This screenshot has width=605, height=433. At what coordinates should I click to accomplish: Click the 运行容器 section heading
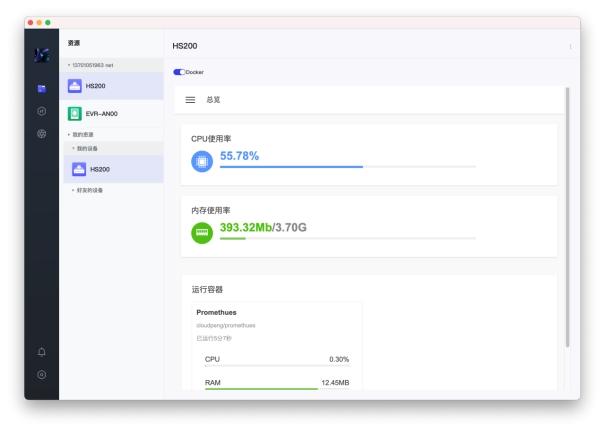(x=207, y=289)
